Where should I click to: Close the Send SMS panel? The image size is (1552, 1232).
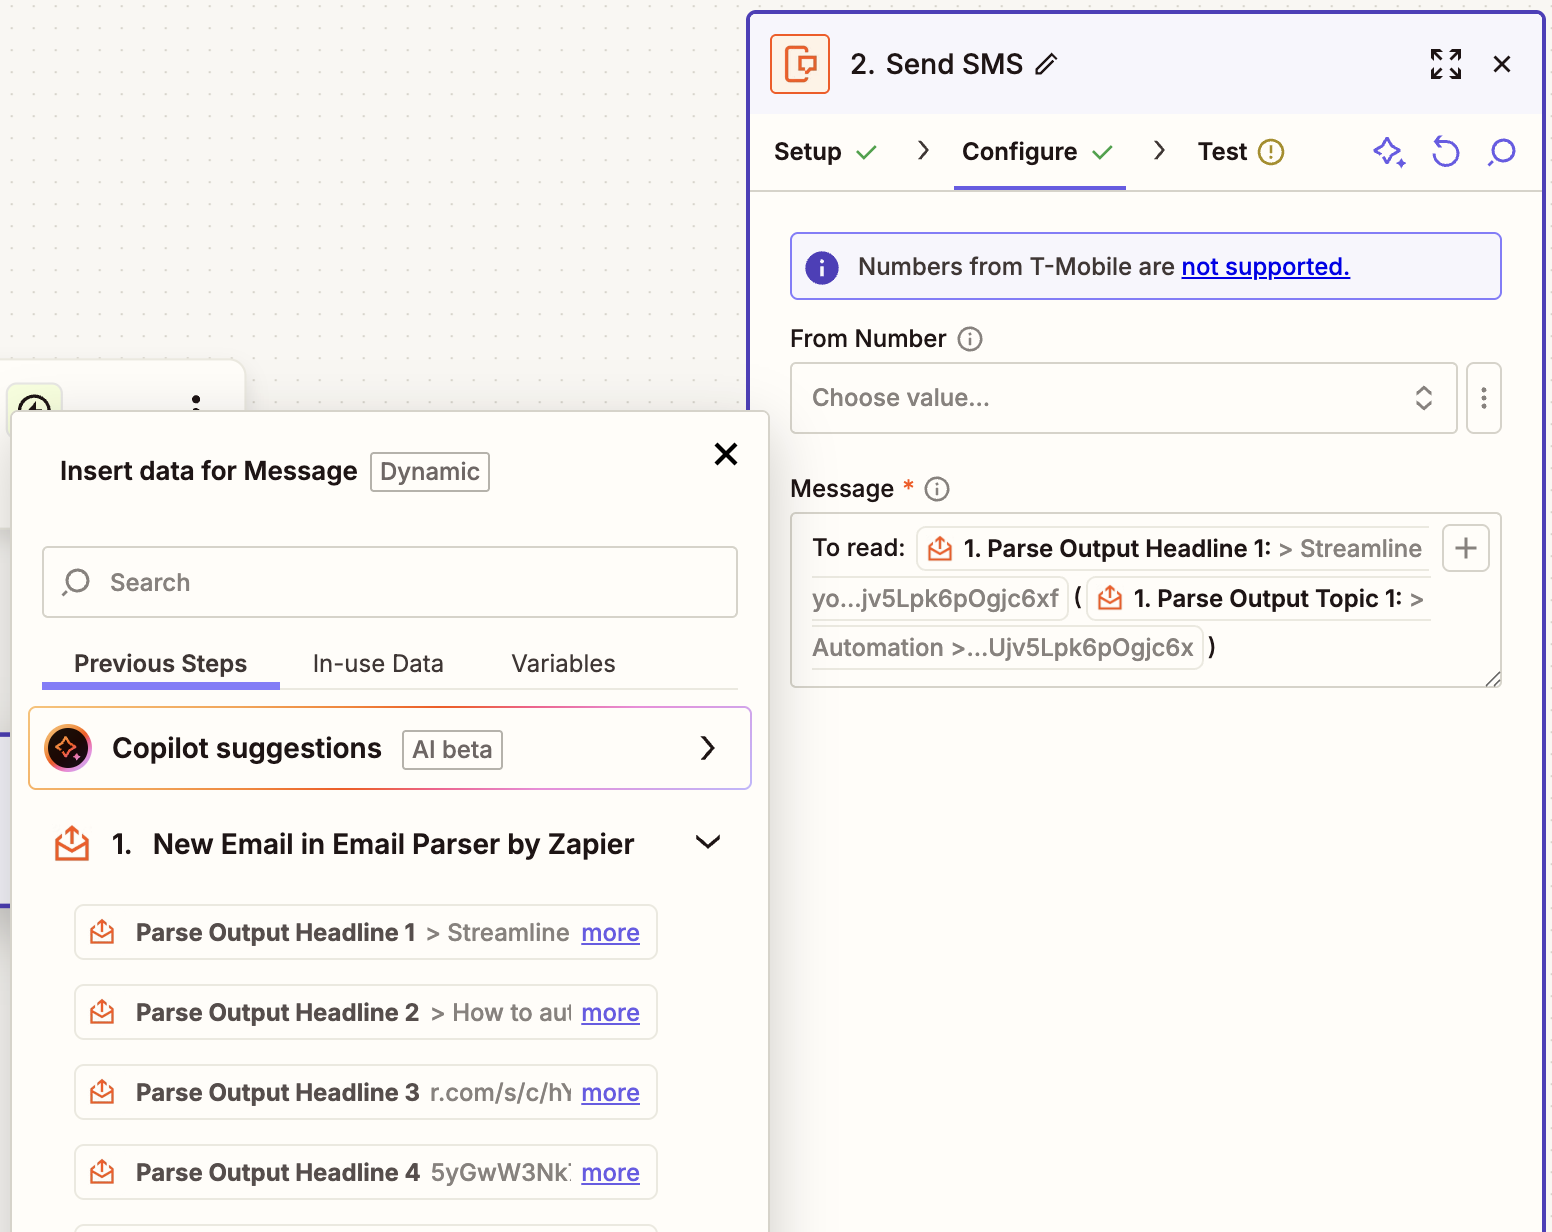(1502, 64)
